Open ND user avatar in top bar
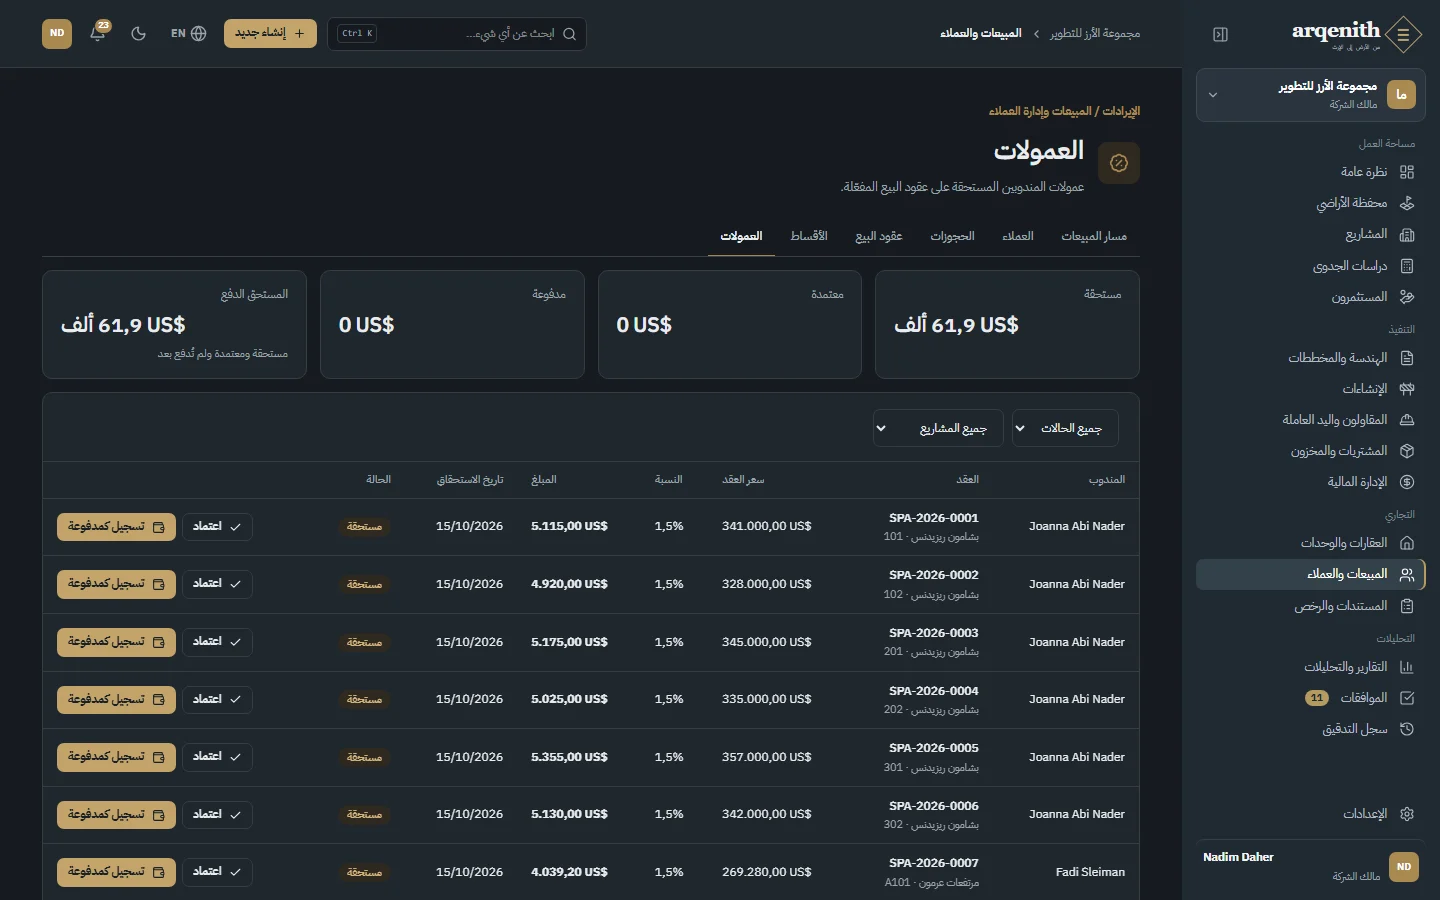This screenshot has width=1440, height=900. pyautogui.click(x=57, y=33)
